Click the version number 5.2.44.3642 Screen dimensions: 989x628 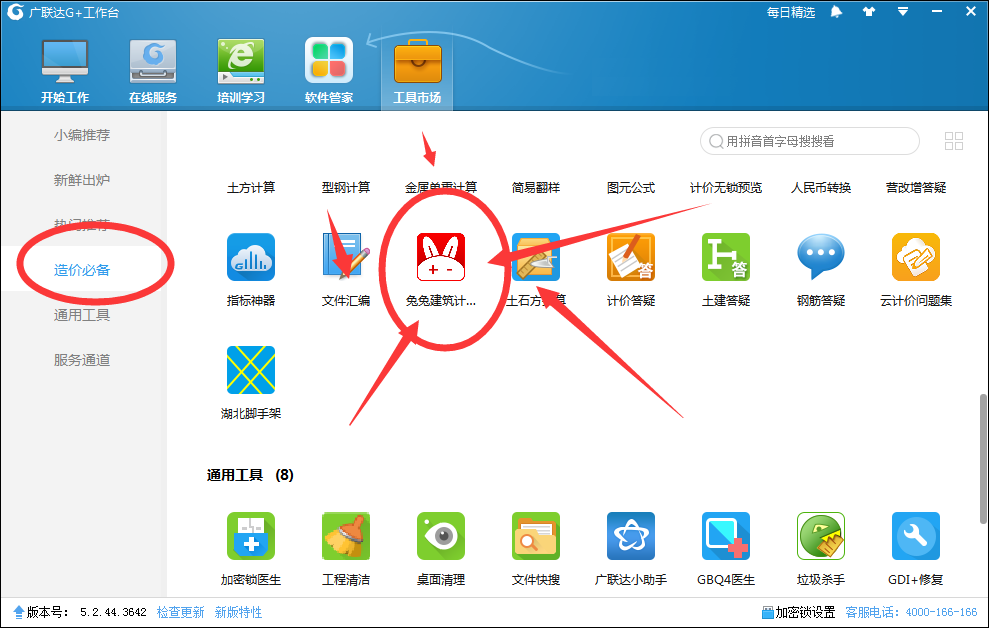(113, 612)
